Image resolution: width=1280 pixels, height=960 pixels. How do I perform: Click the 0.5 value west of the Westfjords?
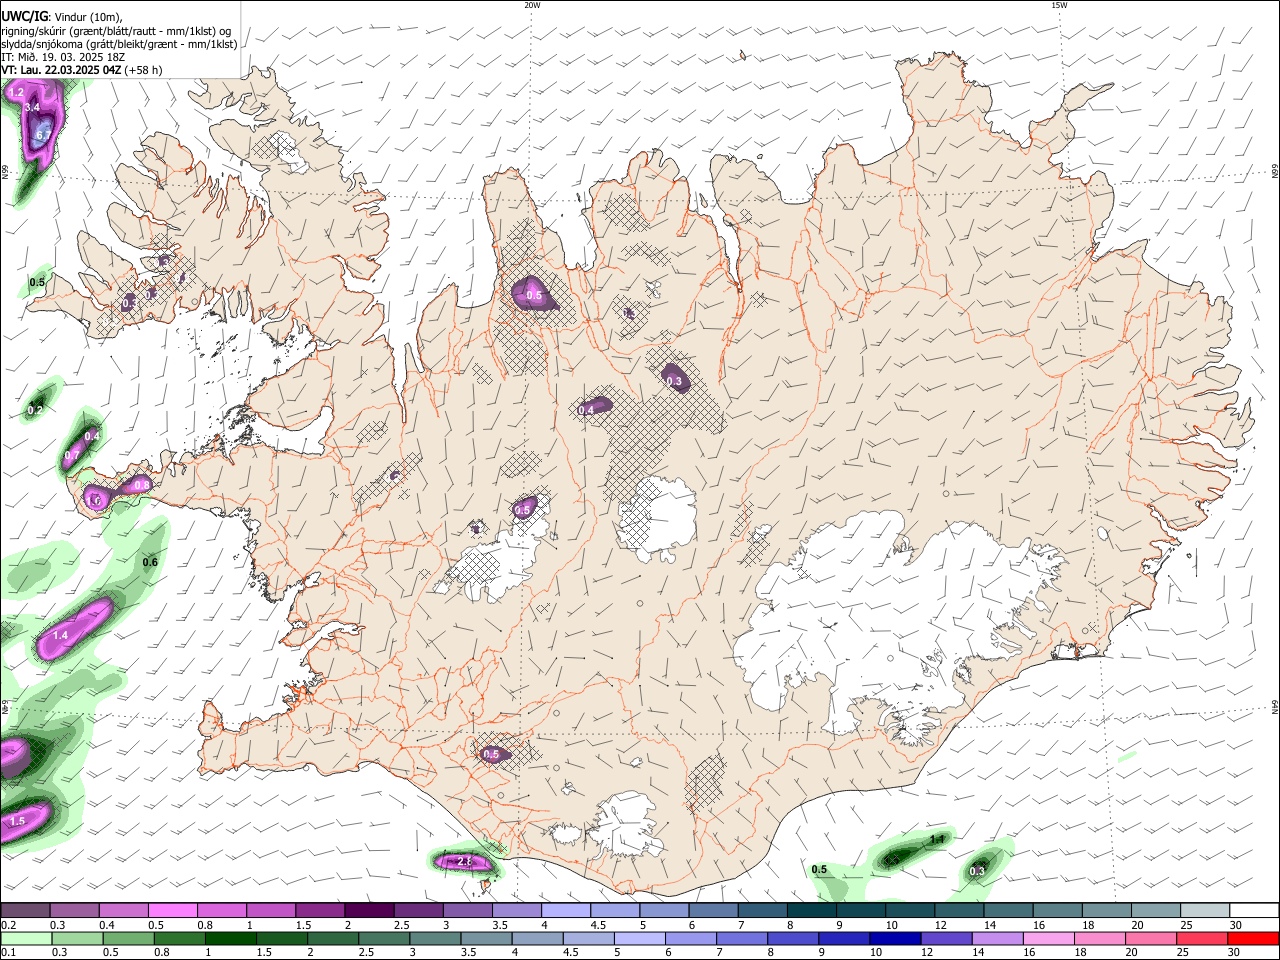[37, 283]
